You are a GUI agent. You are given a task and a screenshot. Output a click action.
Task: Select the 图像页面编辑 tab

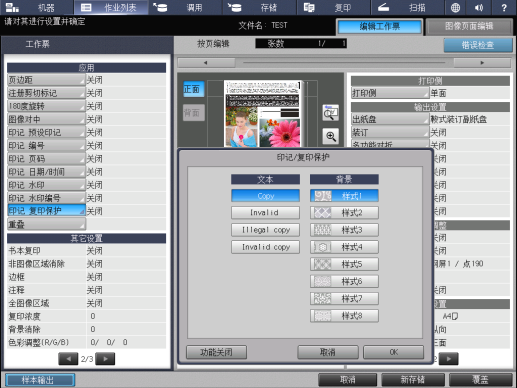469,27
